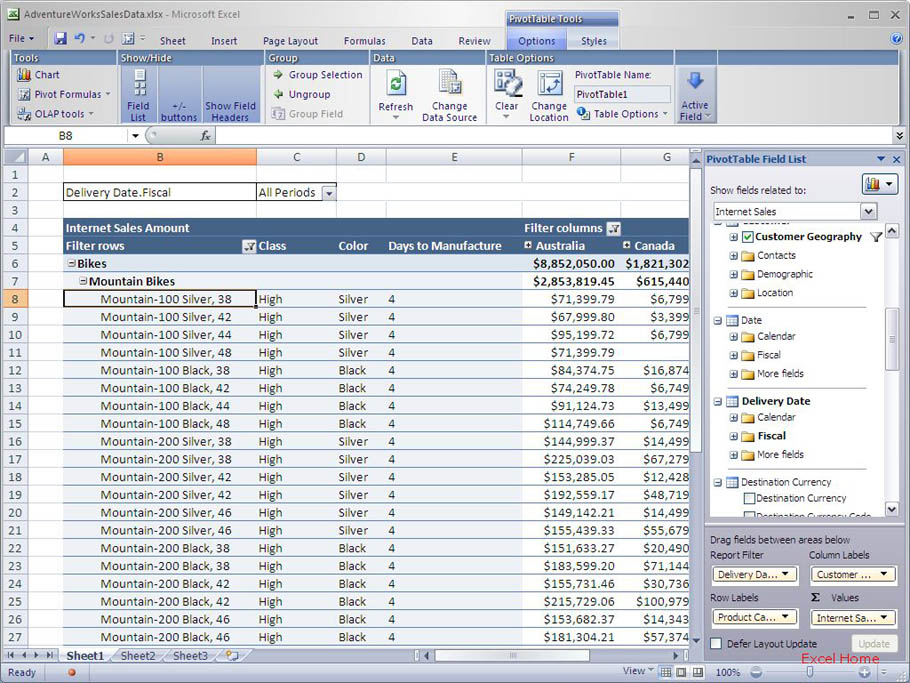This screenshot has height=683, width=910.
Task: Expand the Fiscal folder under Delivery Date
Action: tap(734, 436)
